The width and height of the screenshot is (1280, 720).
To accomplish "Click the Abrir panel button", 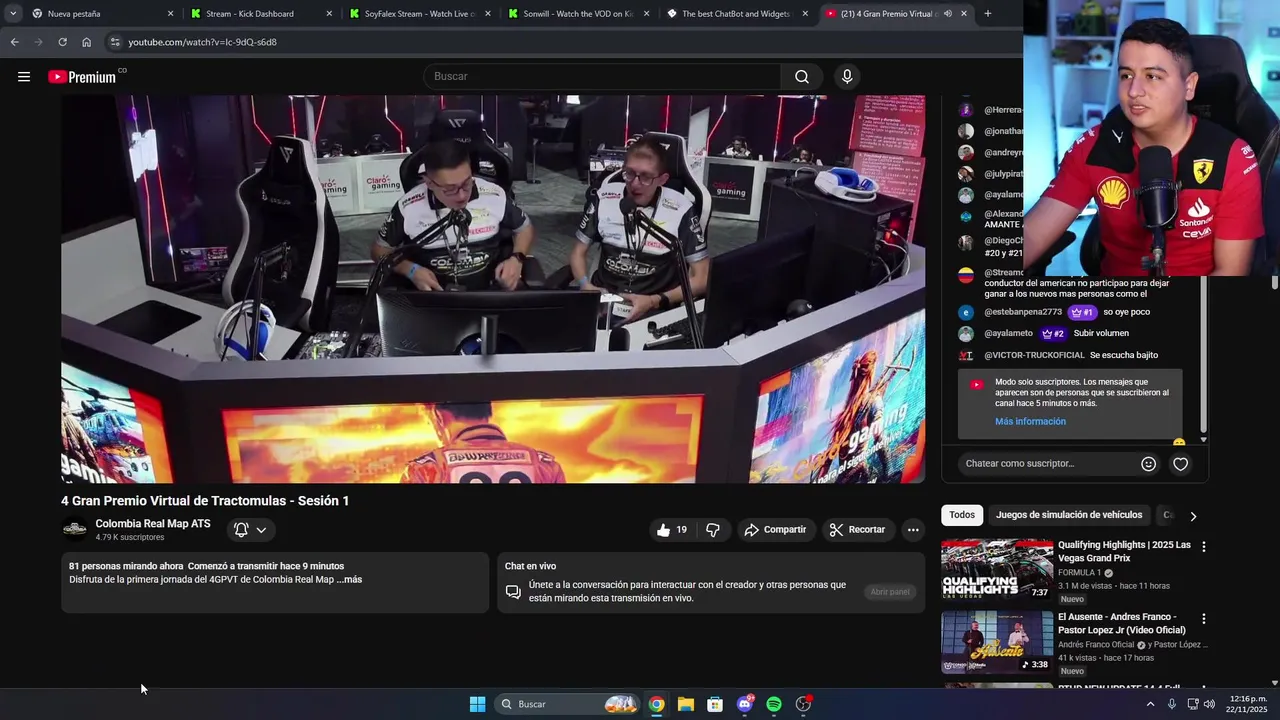I will 890,592.
